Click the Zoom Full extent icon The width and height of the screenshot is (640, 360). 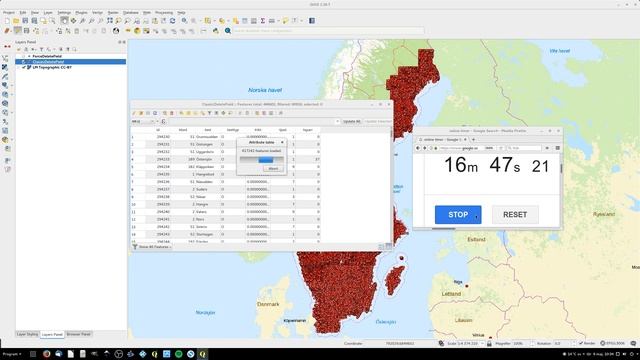click(x=110, y=21)
